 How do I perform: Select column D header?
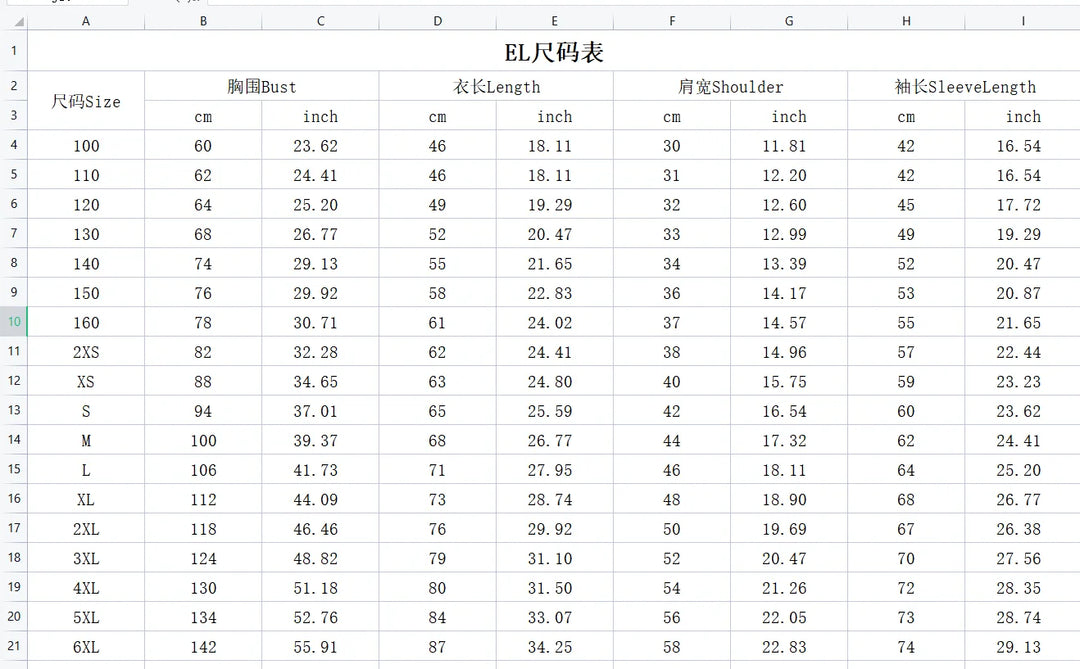[437, 21]
